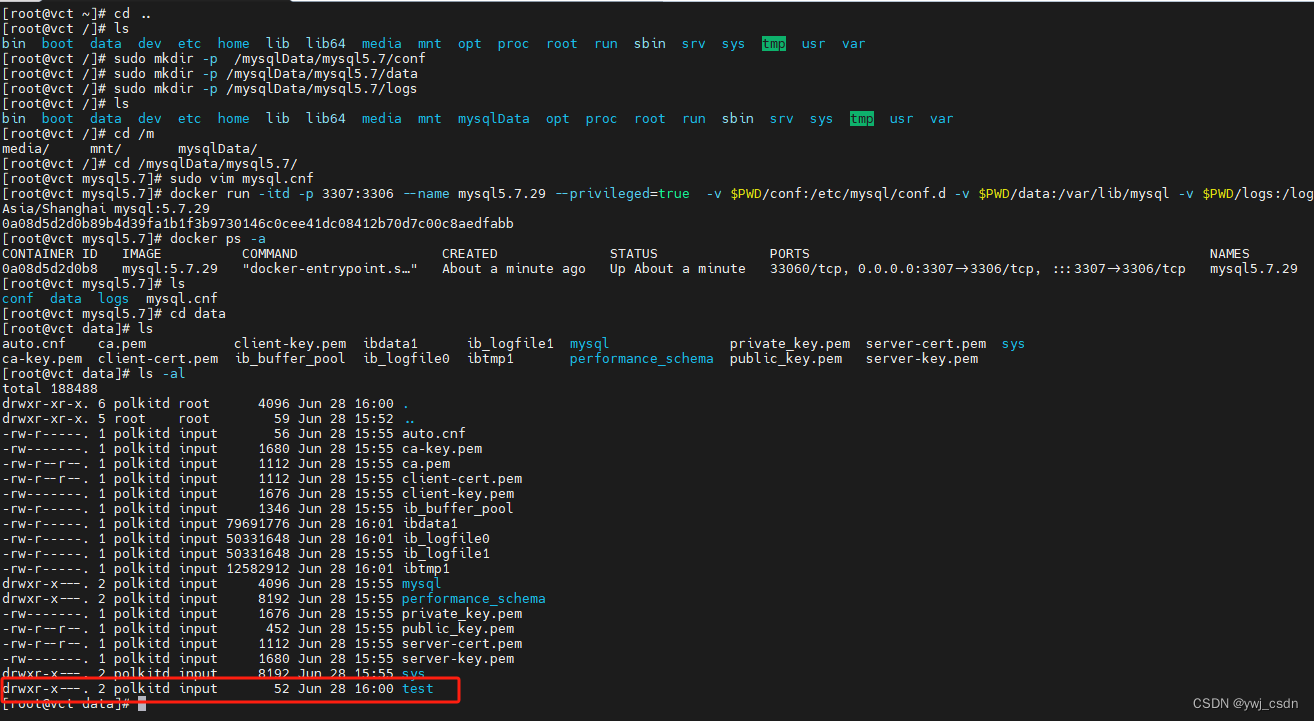Select 'ibtmp1' in the ls -al long listing
This screenshot has height=721, width=1314.
426,569
